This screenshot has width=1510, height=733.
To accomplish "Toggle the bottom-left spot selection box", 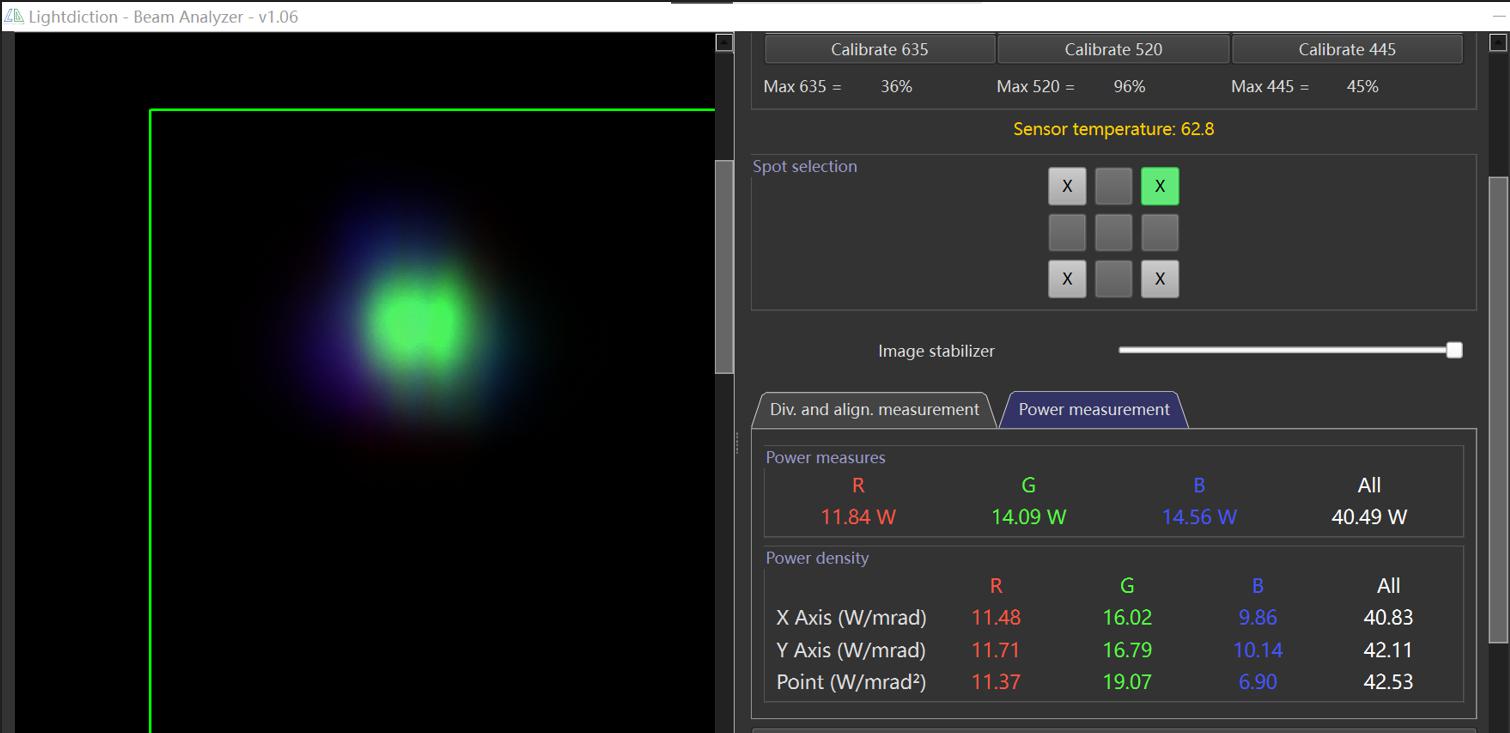I will pos(1067,279).
